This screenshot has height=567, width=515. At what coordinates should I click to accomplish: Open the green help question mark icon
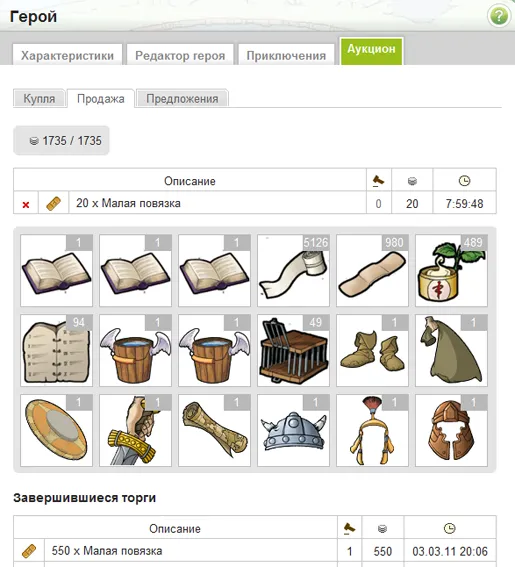click(499, 16)
